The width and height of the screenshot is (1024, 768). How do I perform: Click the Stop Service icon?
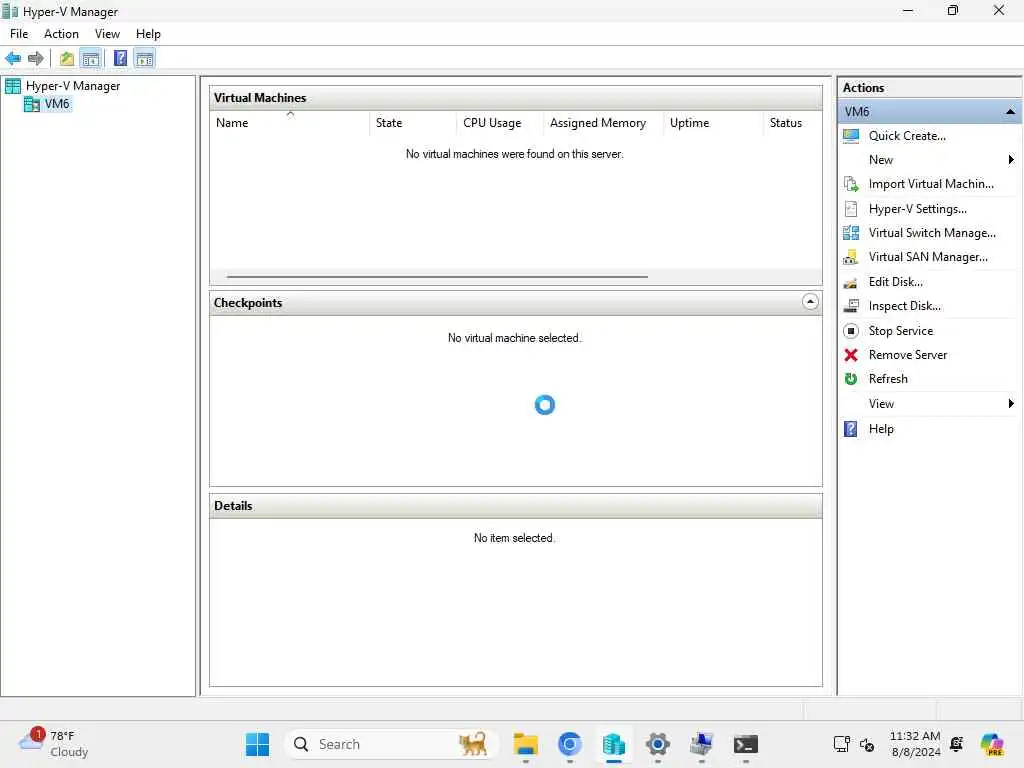pos(851,331)
